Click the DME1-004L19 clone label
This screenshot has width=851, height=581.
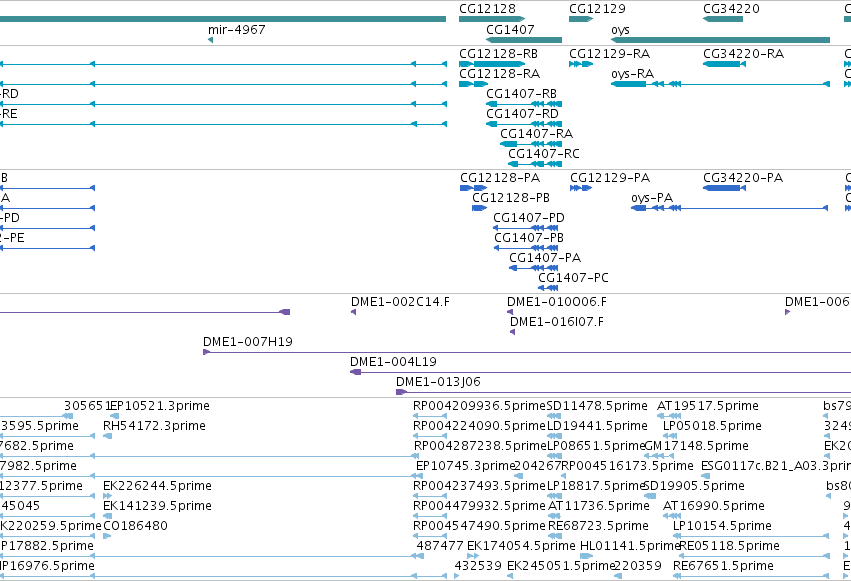(x=393, y=362)
